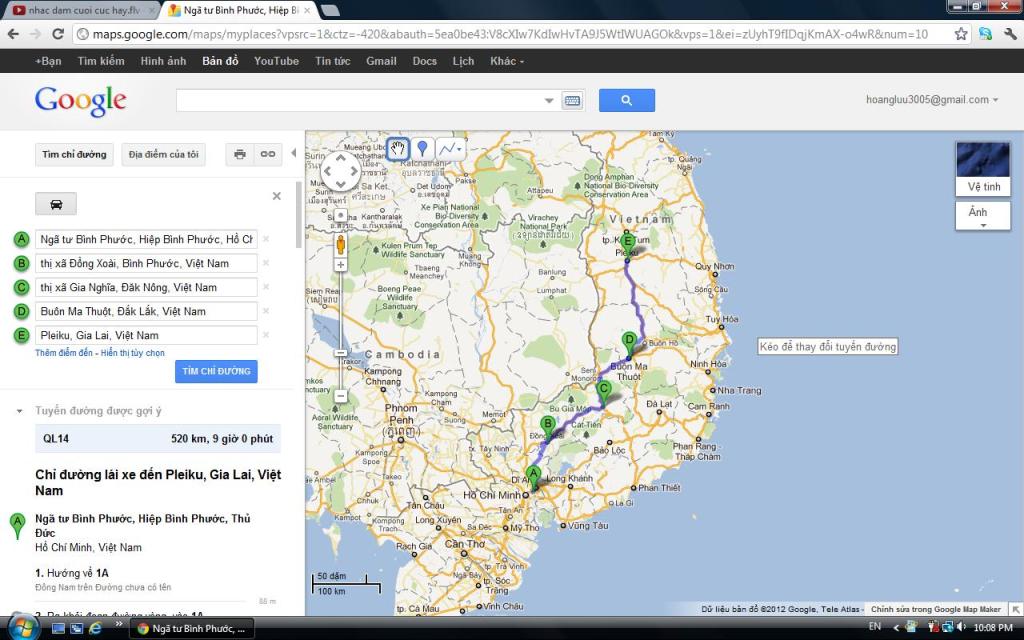Remove Buôn Ma Thuột destination with its x
This screenshot has height=640, width=1024.
pos(266,311)
